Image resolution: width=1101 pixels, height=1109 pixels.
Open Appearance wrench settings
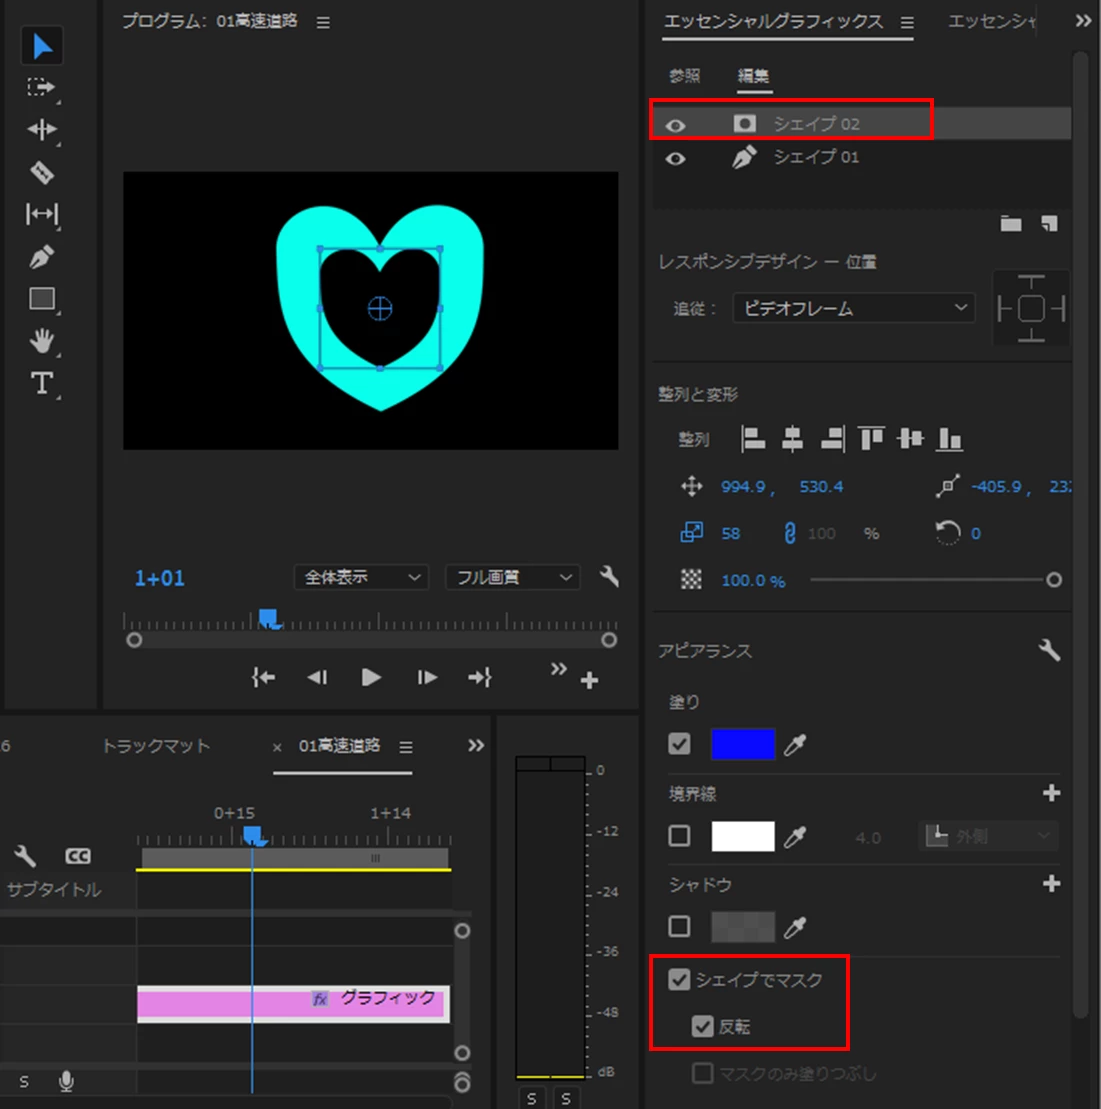[1049, 649]
